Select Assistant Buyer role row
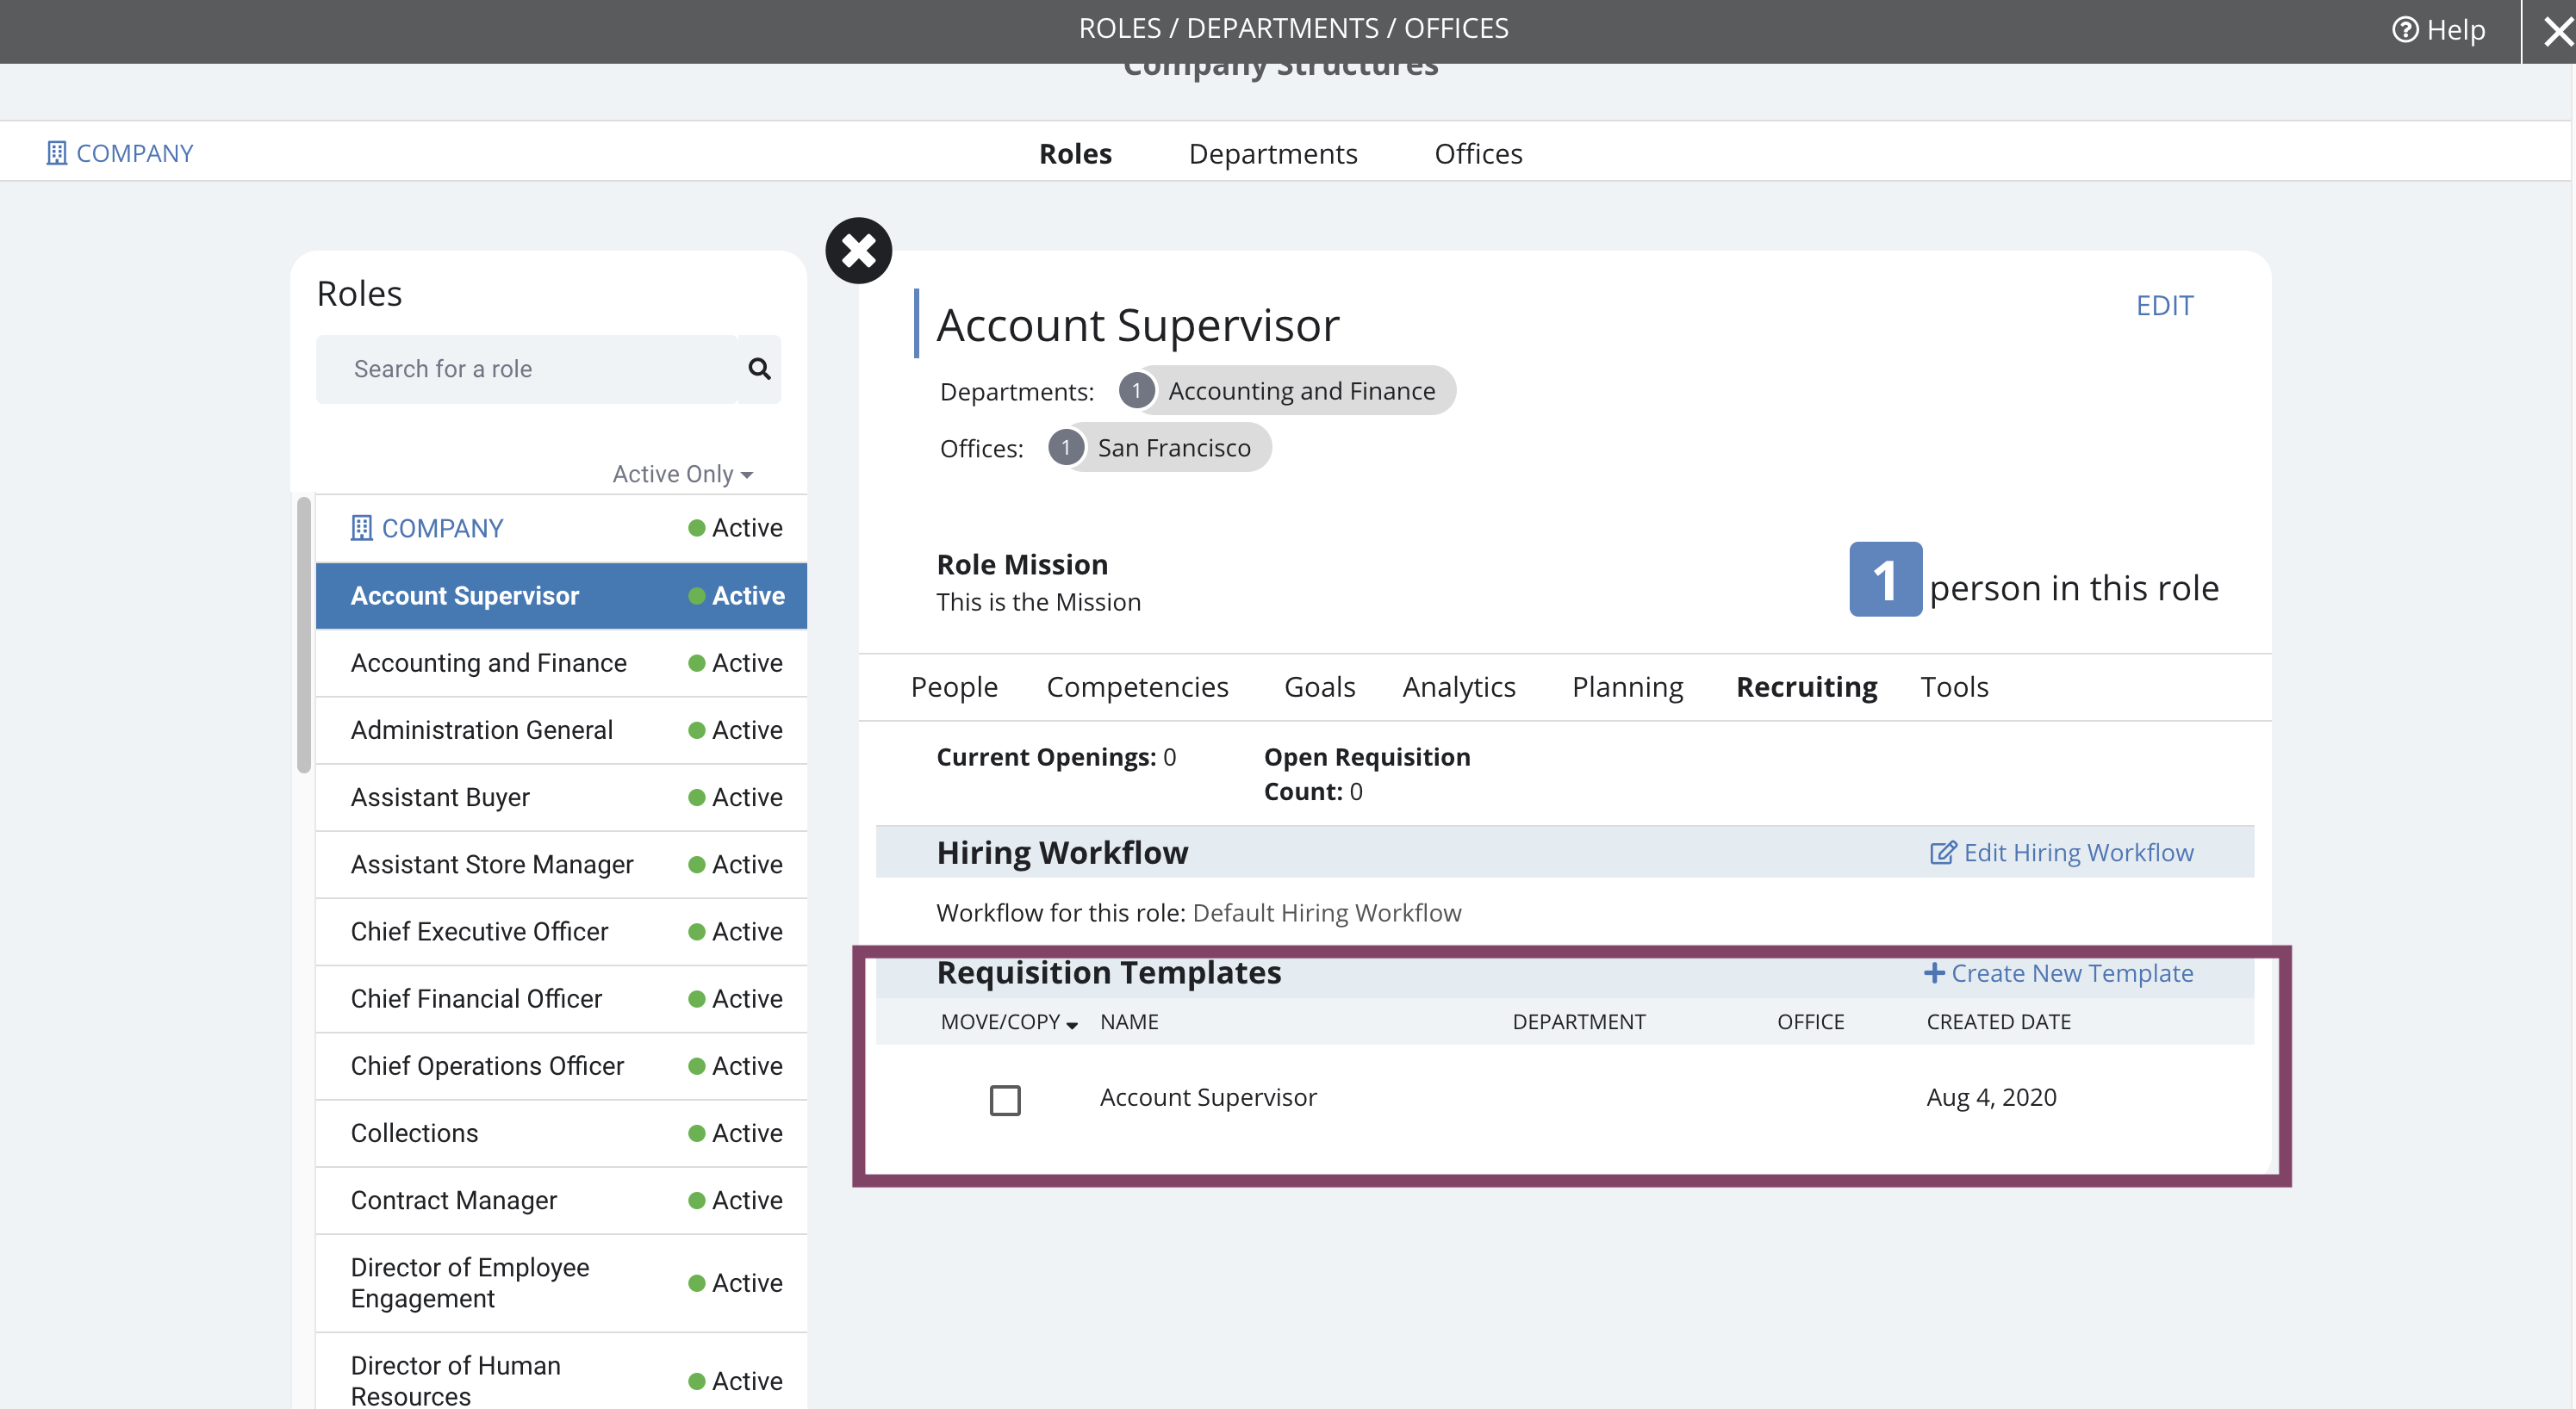This screenshot has width=2576, height=1409. (x=561, y=797)
